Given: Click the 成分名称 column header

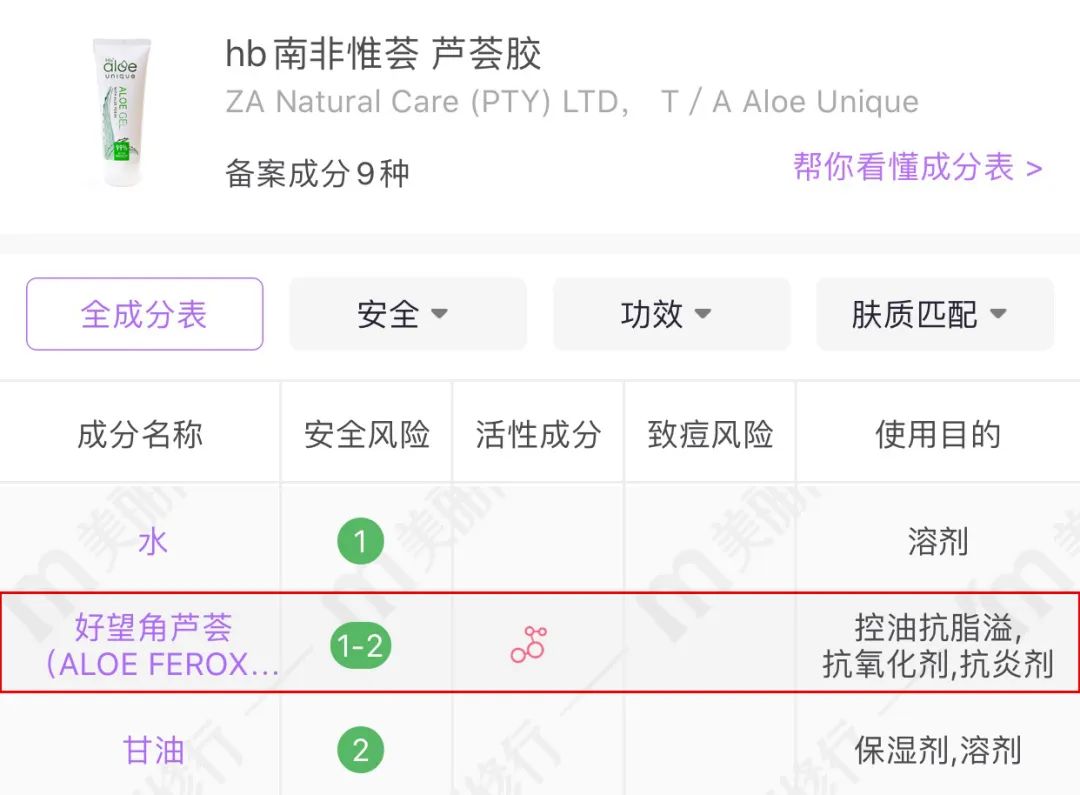Looking at the screenshot, I should [140, 435].
